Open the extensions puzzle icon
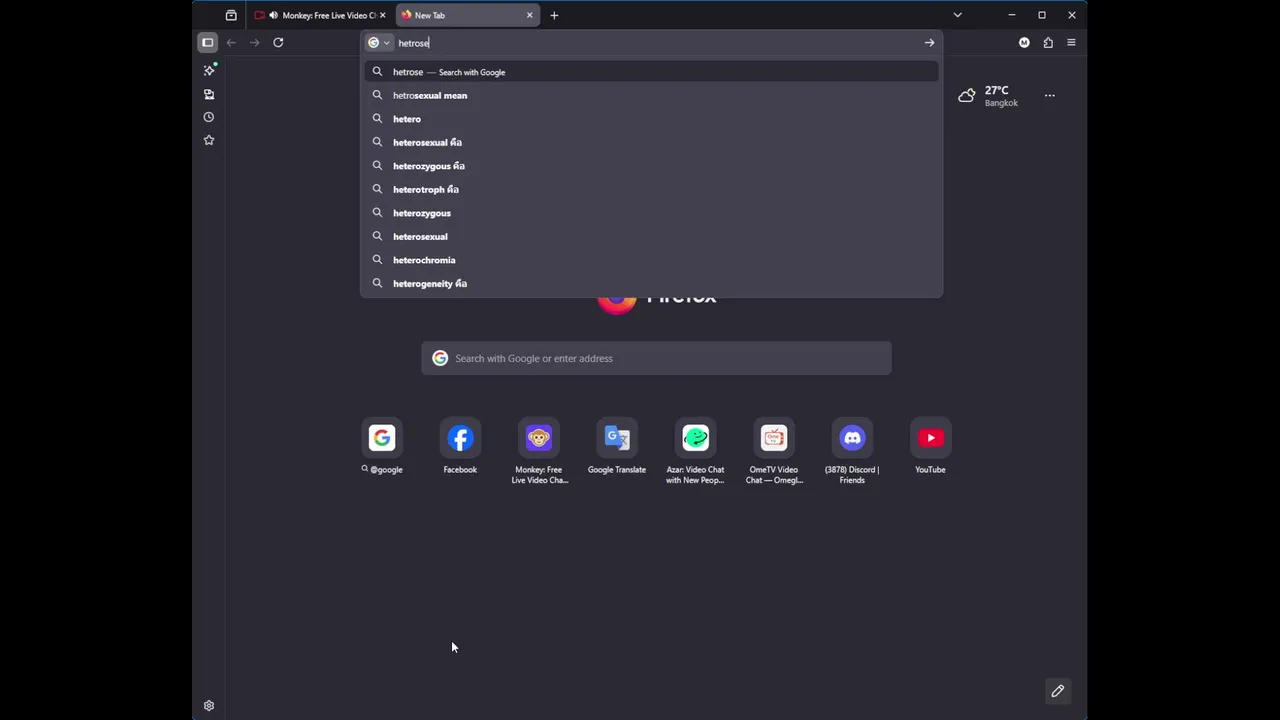The width and height of the screenshot is (1280, 720). (1048, 43)
